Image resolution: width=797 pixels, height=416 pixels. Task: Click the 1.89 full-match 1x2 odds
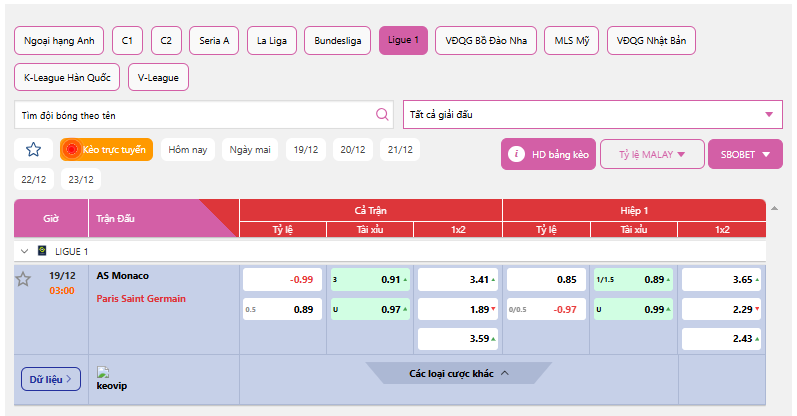pyautogui.click(x=458, y=309)
